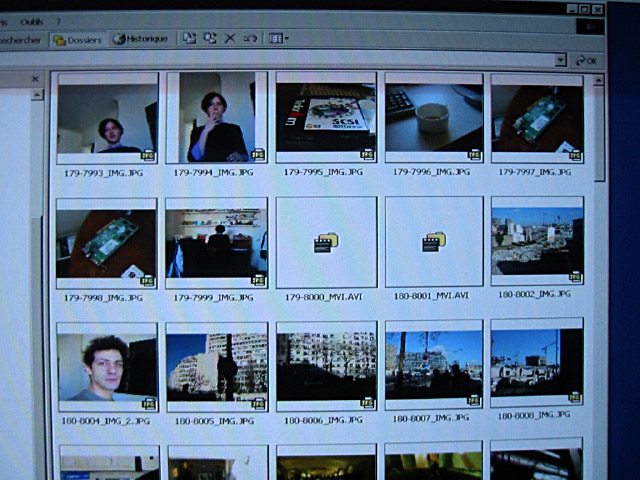Select video file icon 179-8000_MVI.AVI

[x=327, y=242]
